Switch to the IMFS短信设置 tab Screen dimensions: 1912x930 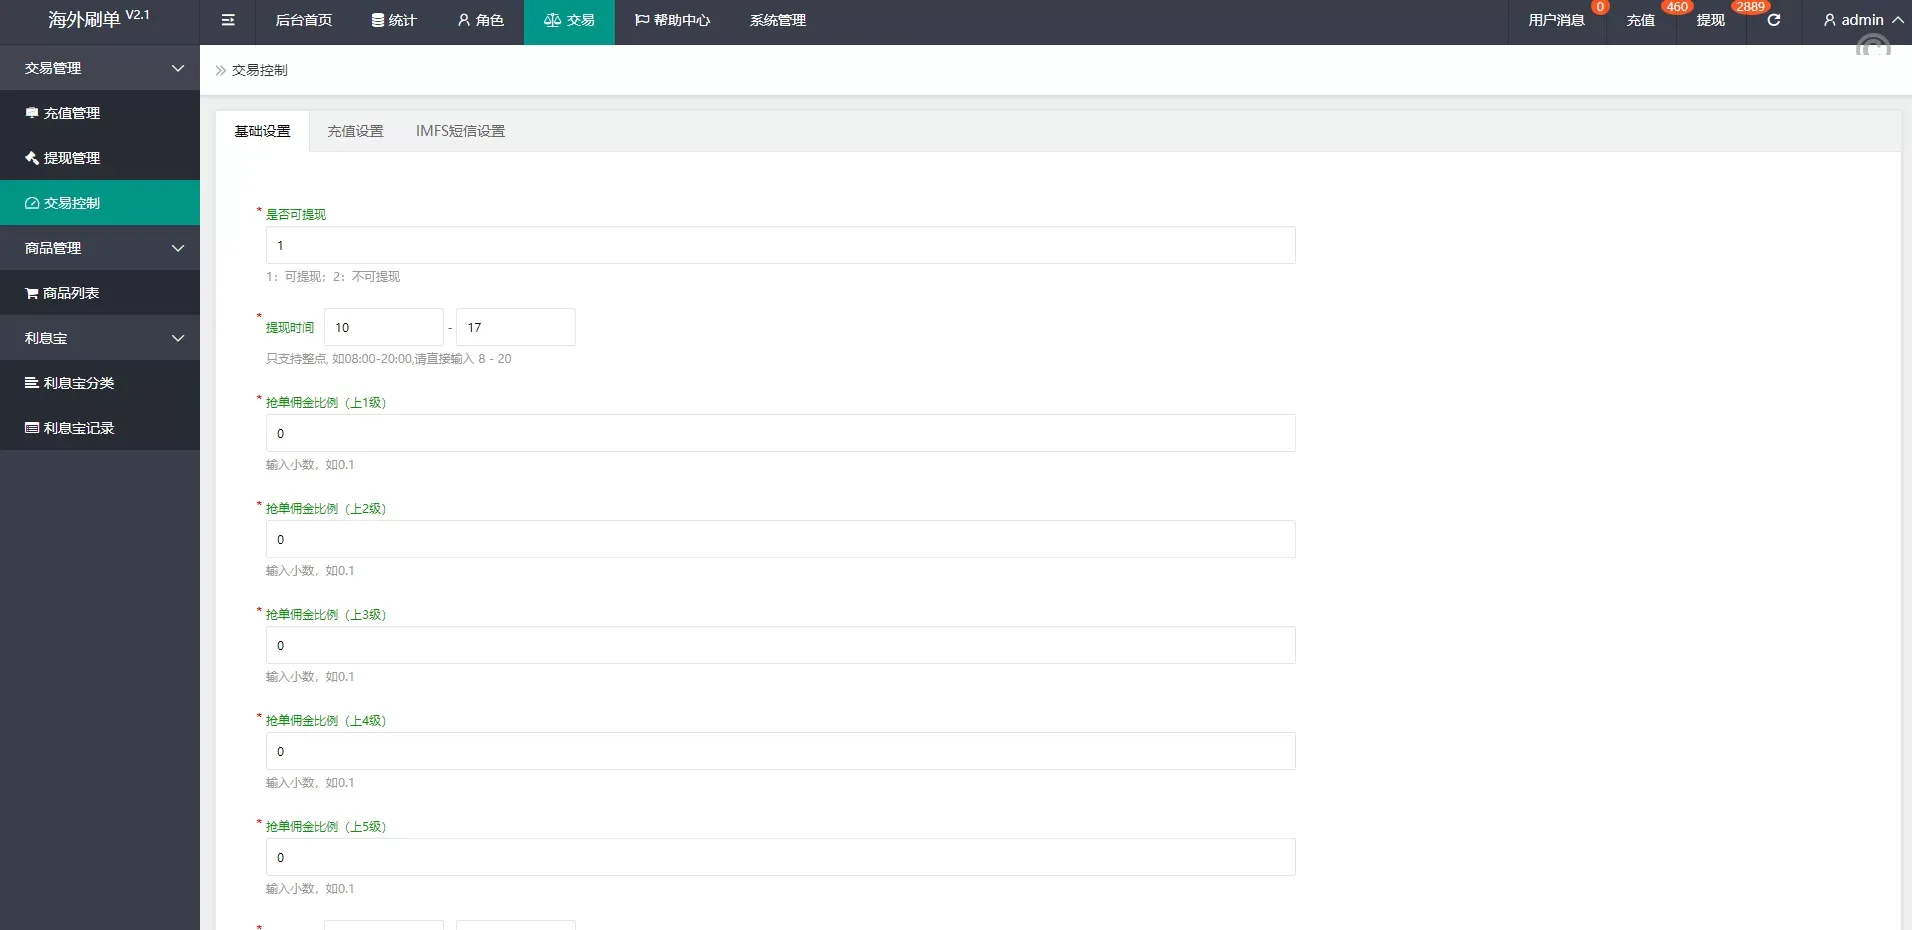tap(460, 131)
